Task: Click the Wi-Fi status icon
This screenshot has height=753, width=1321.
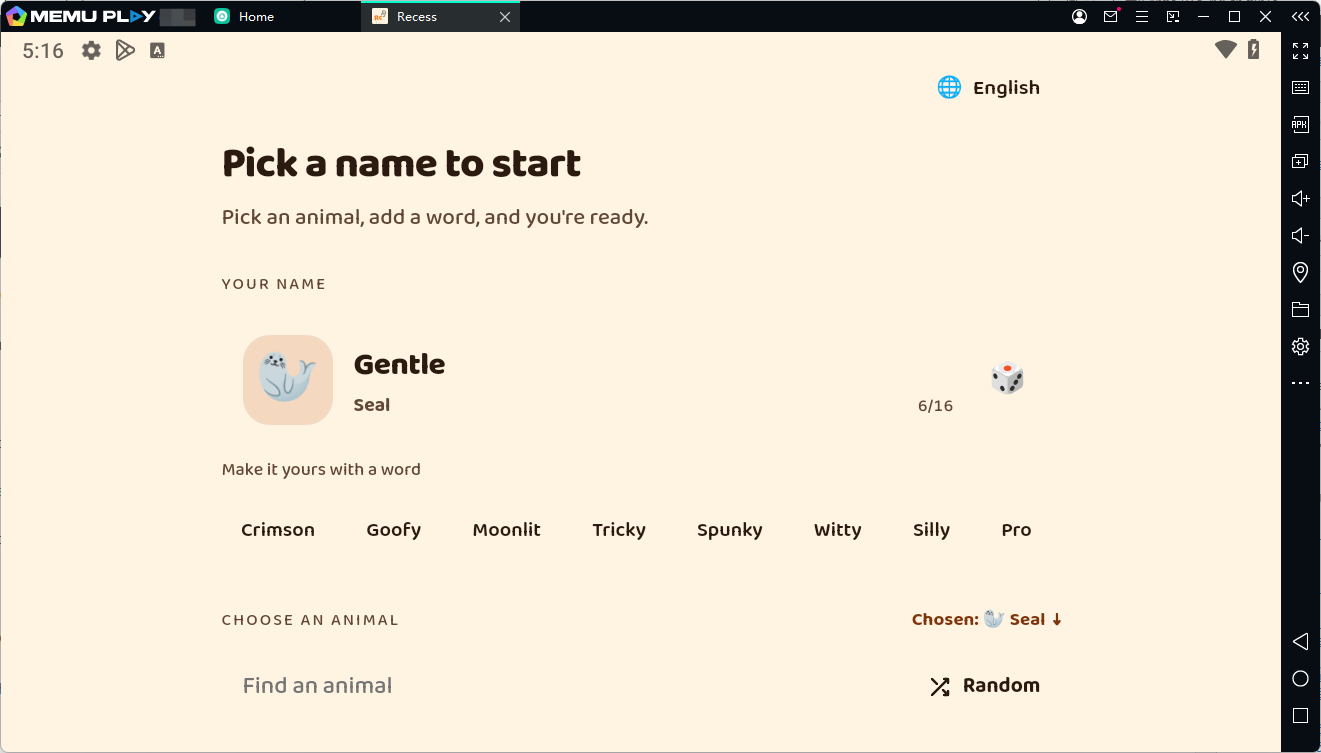Action: point(1226,50)
